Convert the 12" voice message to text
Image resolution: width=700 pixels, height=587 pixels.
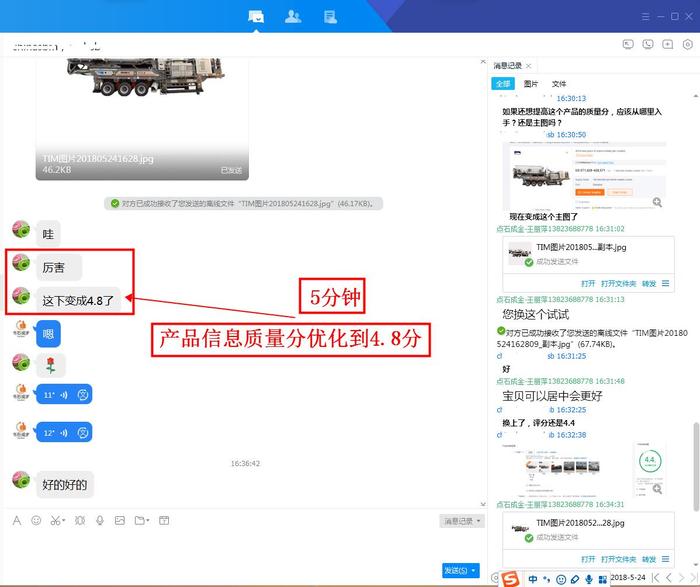(83, 433)
